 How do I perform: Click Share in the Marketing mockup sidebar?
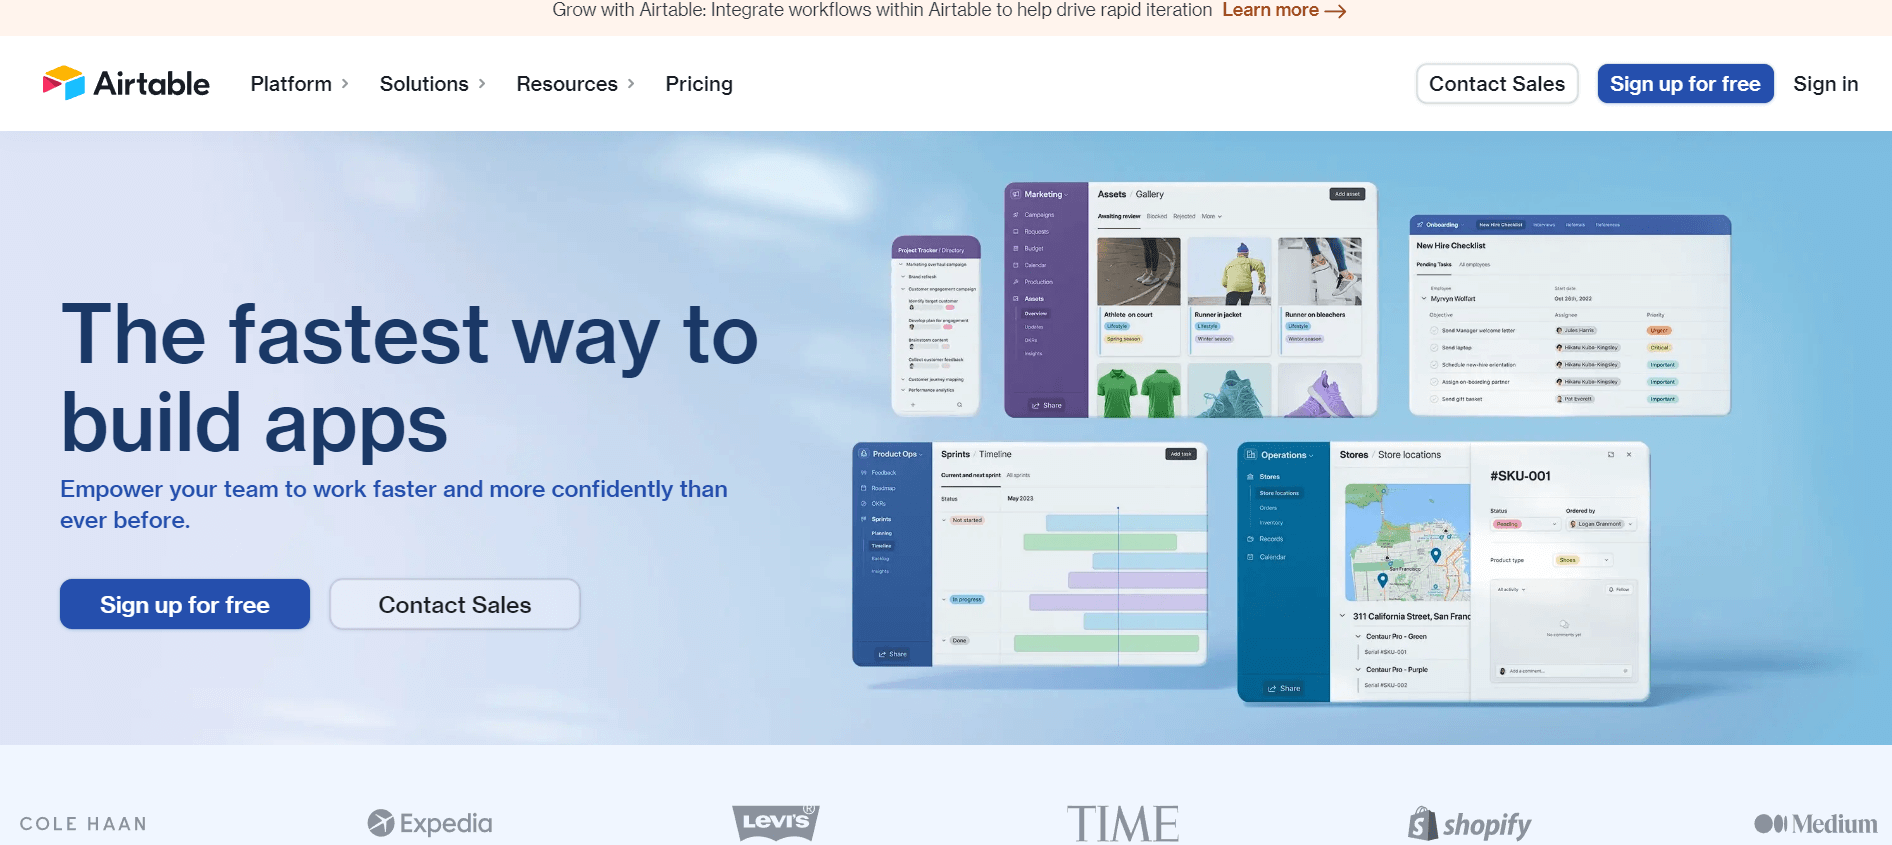[1047, 405]
